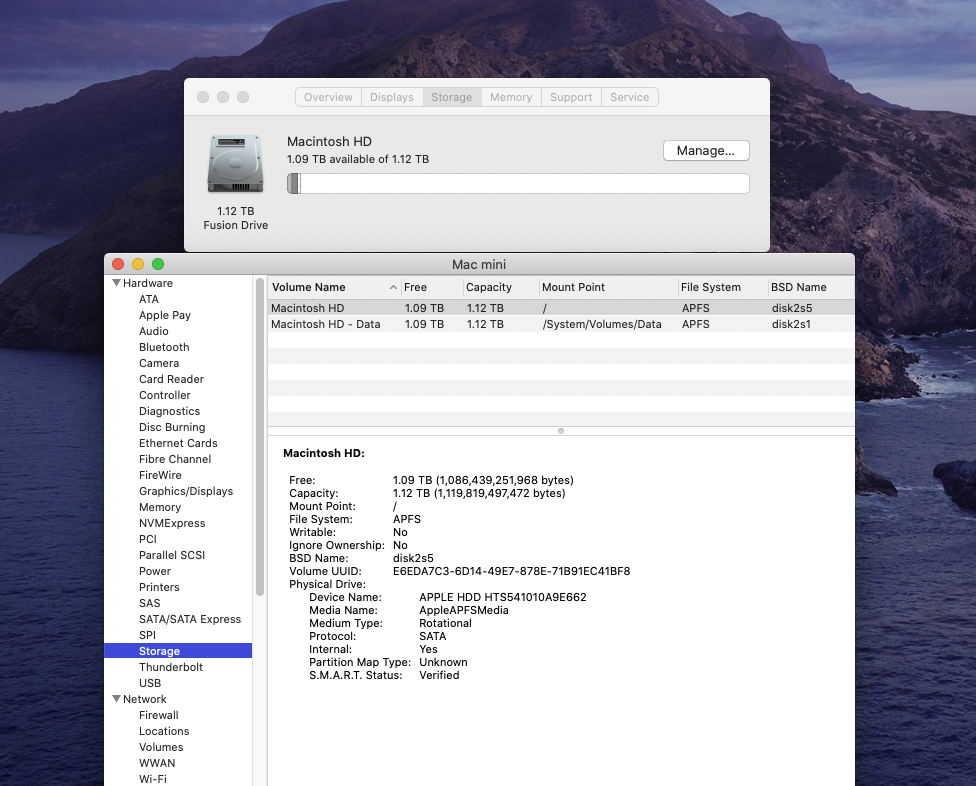Select Locations under Network

point(164,731)
